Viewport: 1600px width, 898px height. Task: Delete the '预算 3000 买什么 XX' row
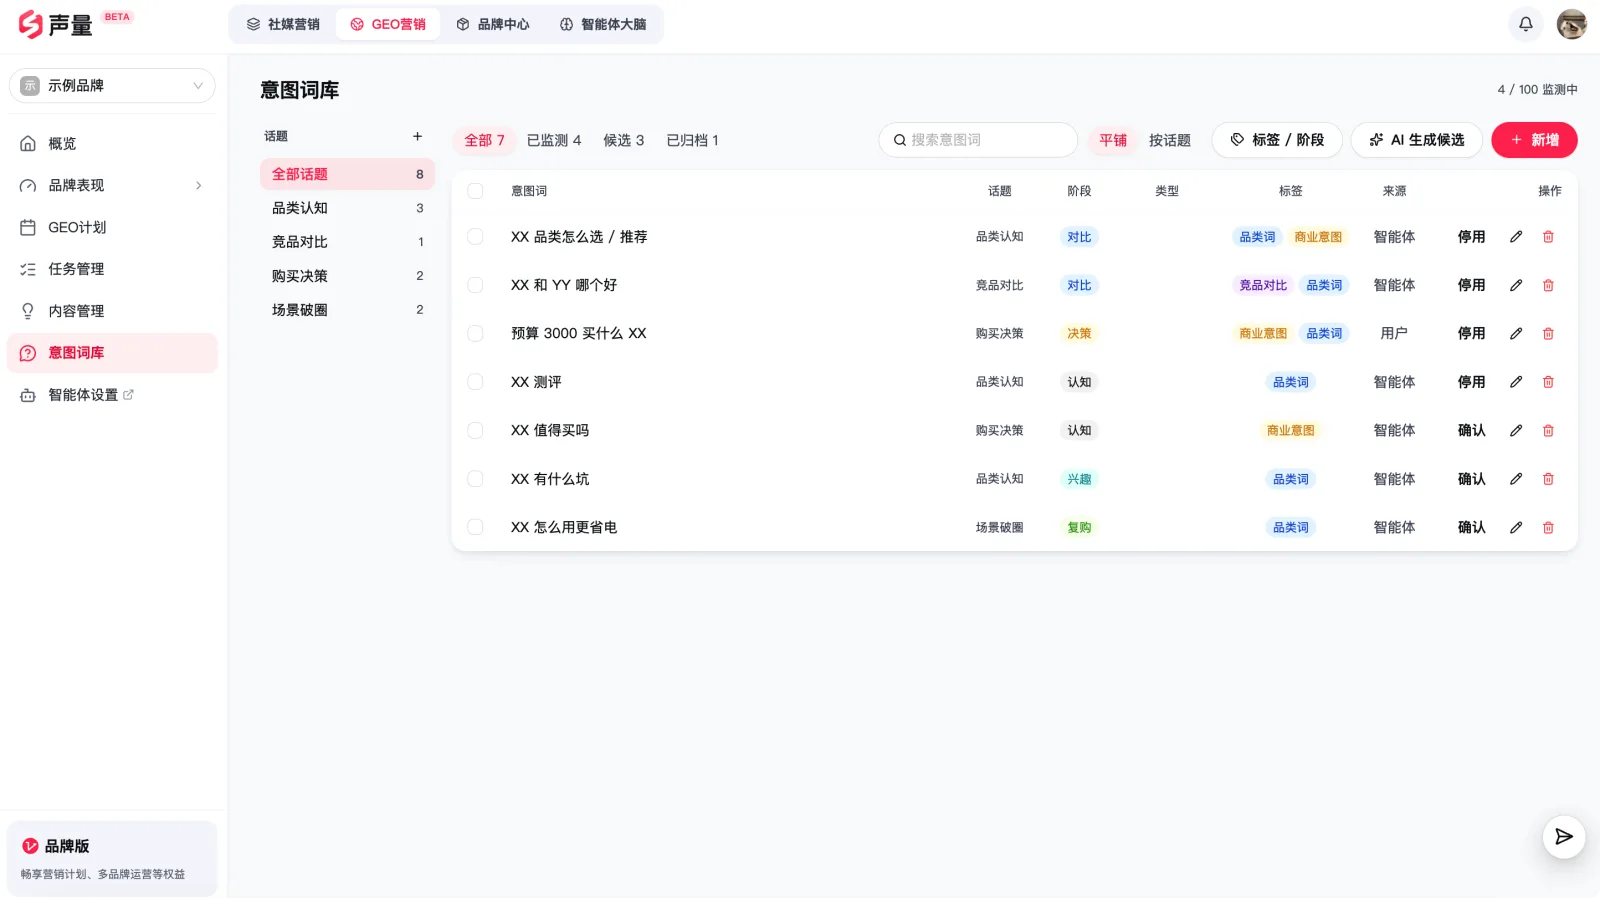pos(1548,333)
